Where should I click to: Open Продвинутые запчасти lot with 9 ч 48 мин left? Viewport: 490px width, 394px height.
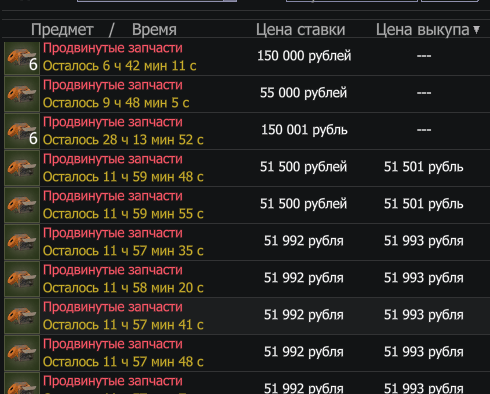coord(113,85)
